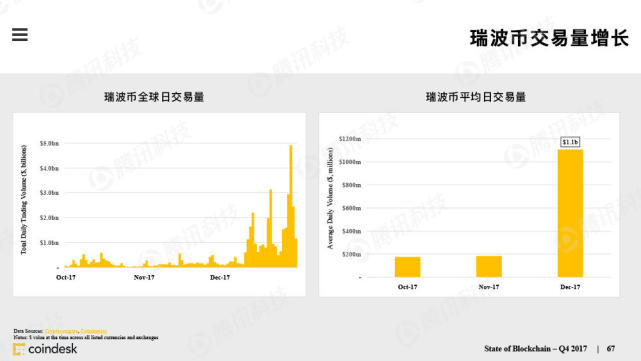Select the $1.1b data label

click(x=570, y=142)
